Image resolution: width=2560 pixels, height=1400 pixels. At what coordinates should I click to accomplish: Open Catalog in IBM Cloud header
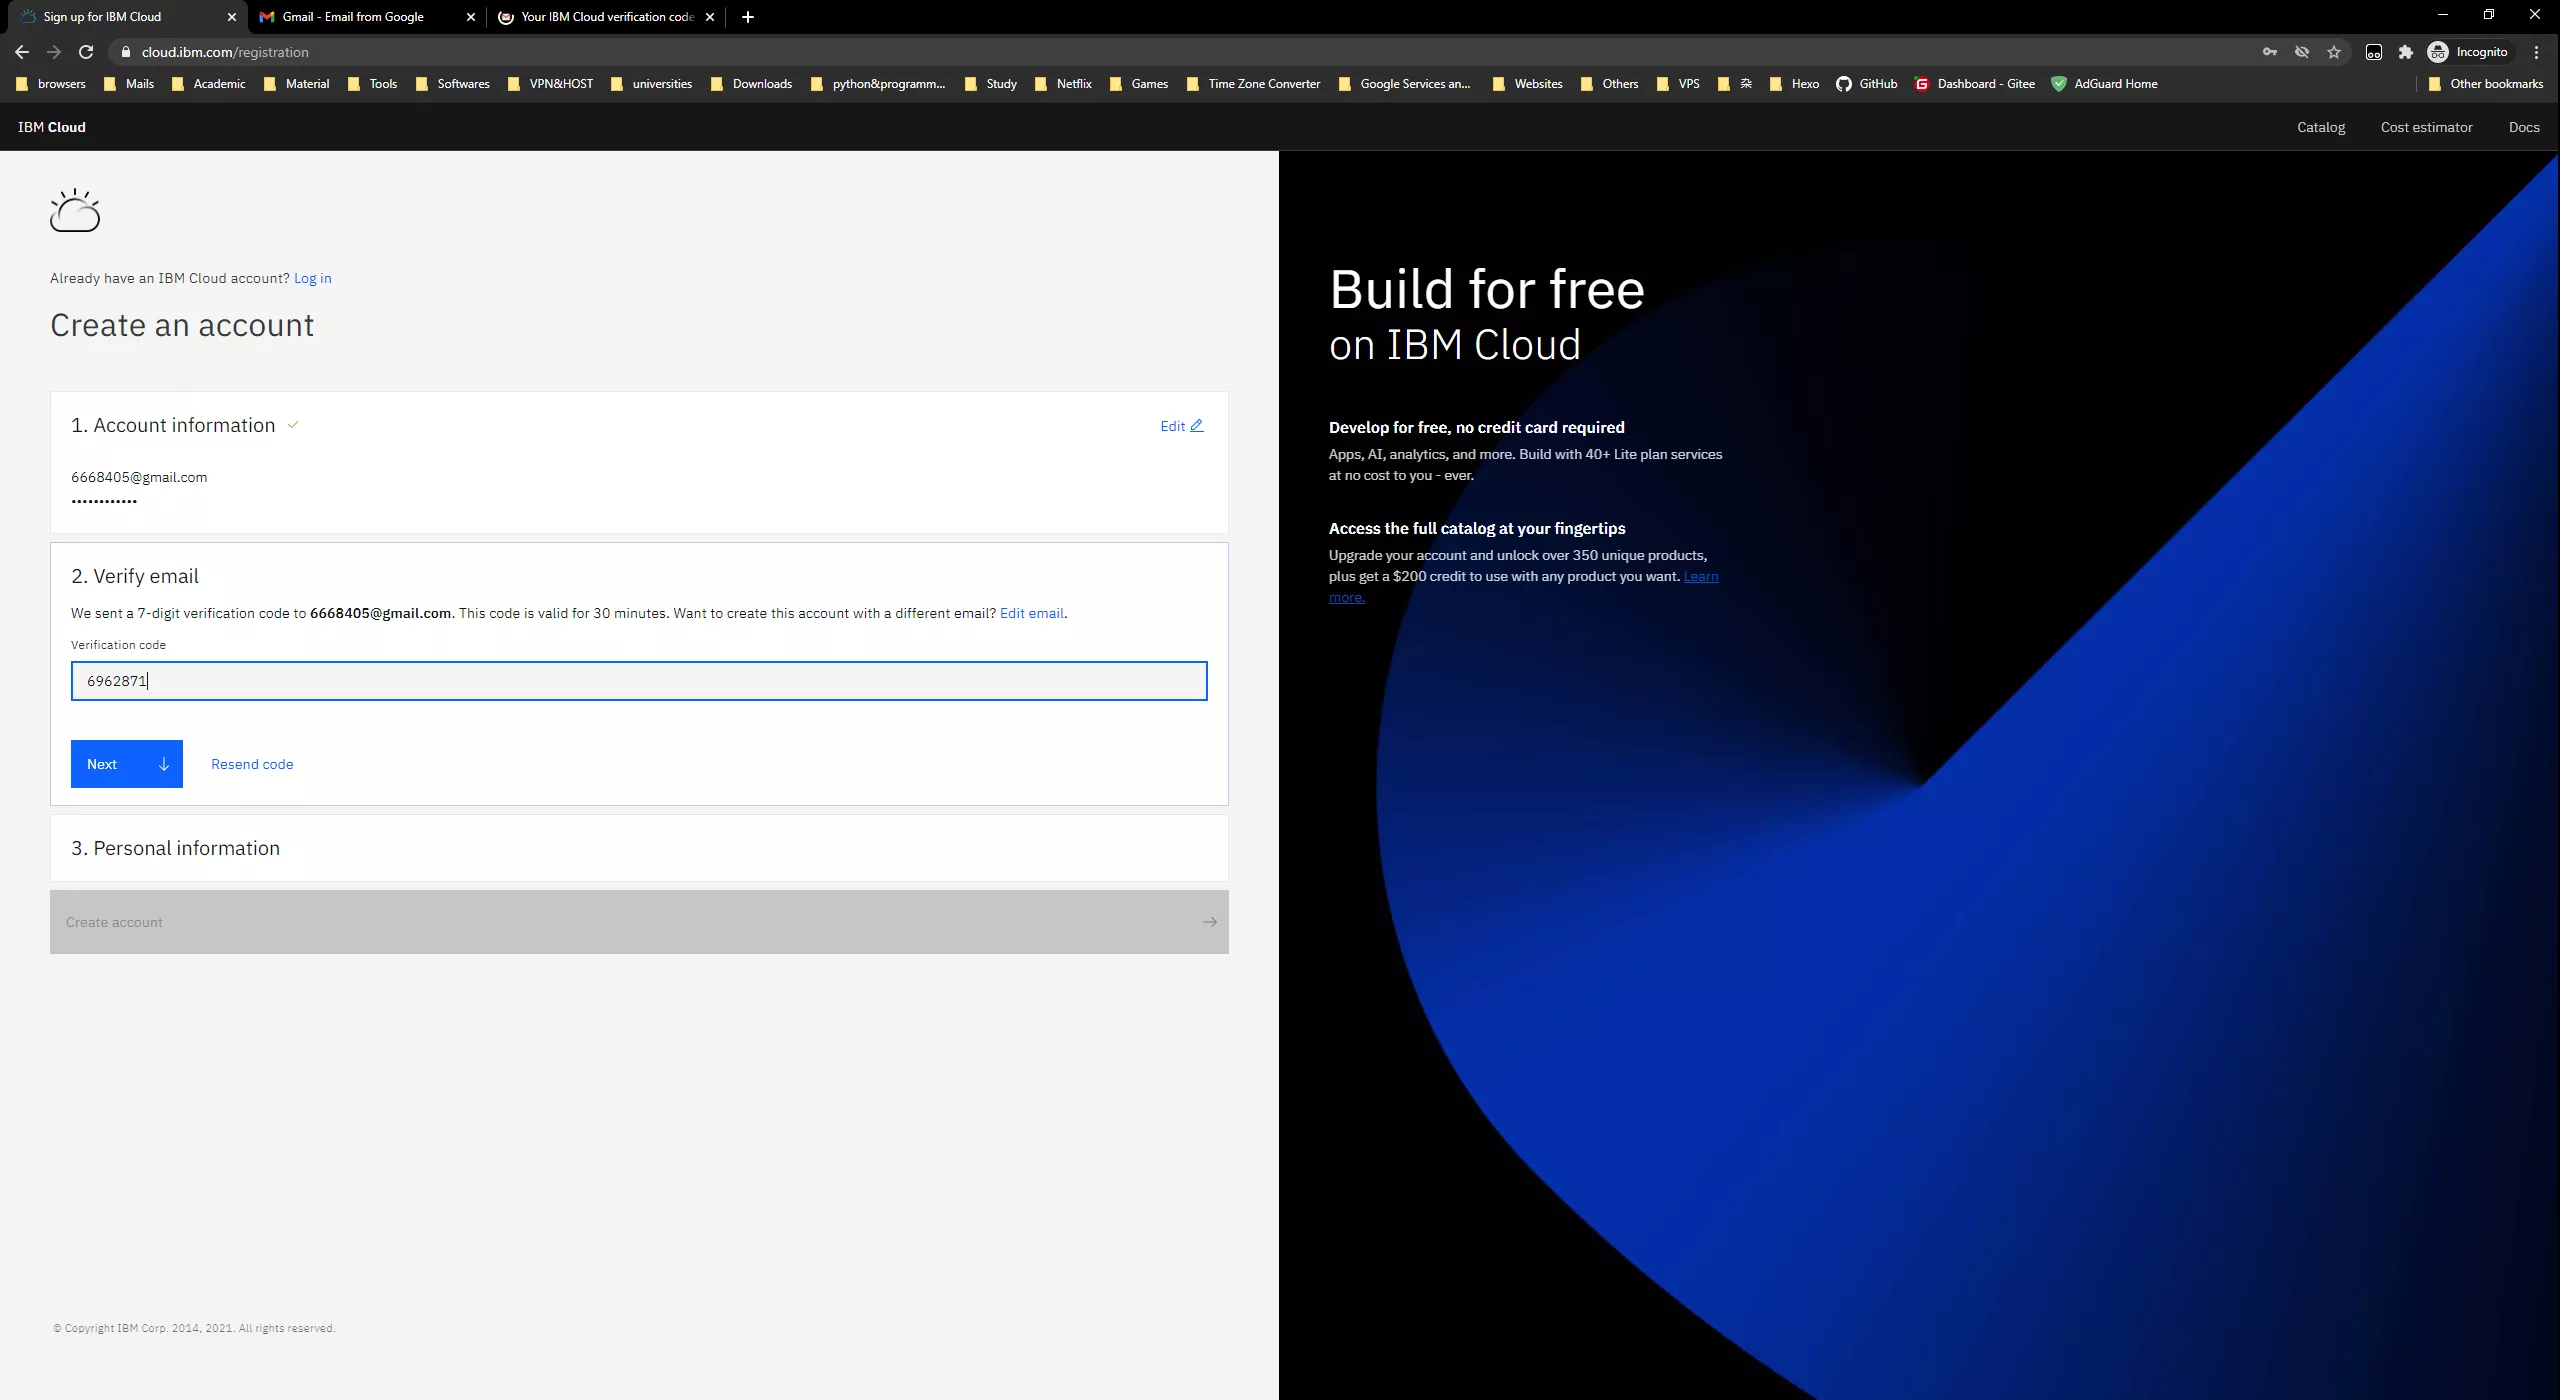(2321, 127)
